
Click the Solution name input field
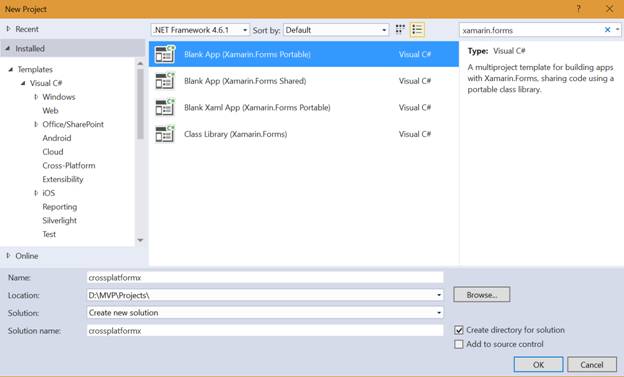265,330
